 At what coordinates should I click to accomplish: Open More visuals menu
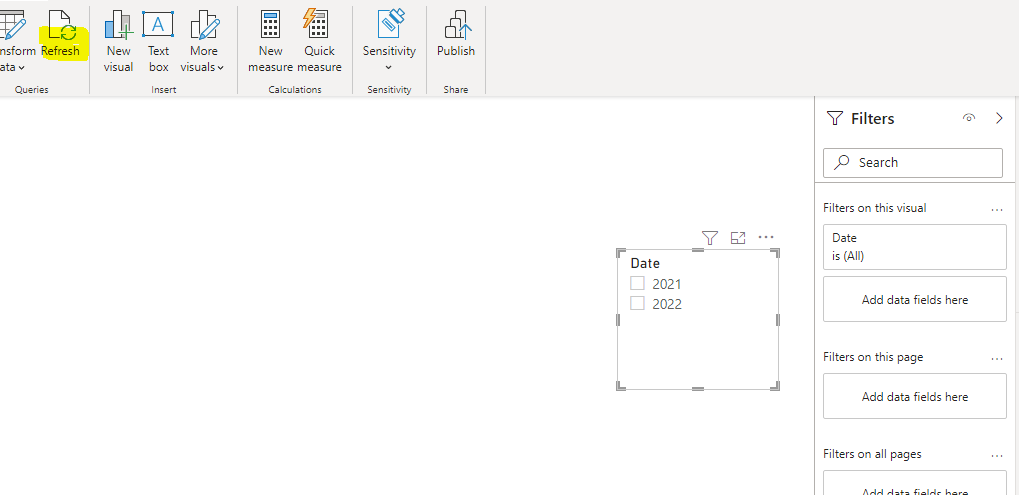point(202,40)
